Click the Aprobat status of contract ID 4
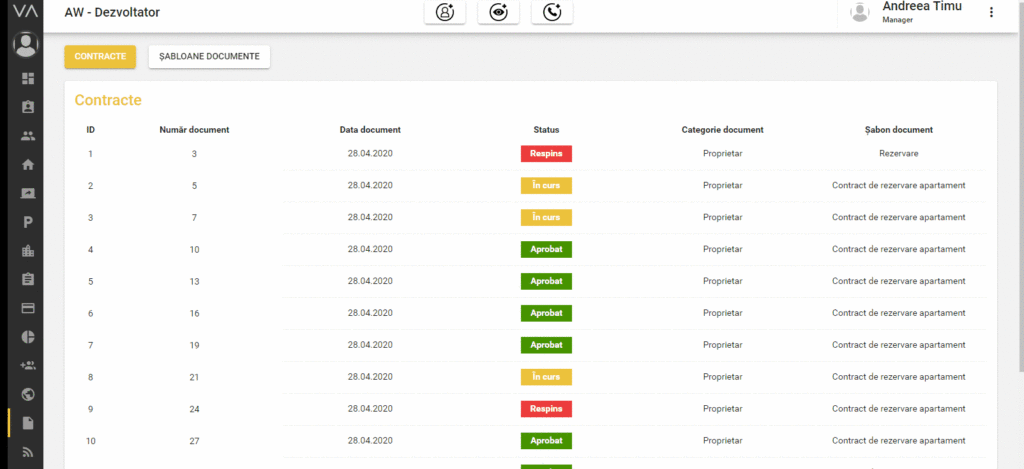1024x469 pixels. click(x=546, y=249)
